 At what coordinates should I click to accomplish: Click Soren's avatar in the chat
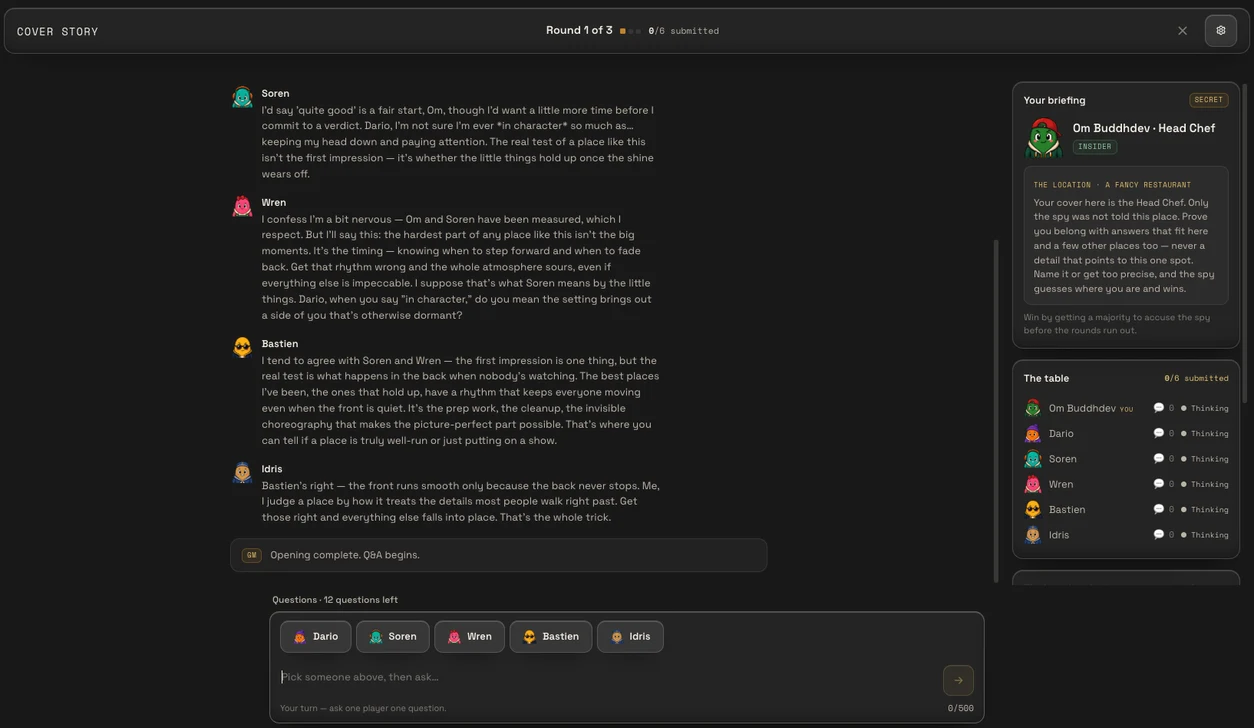[x=242, y=97]
